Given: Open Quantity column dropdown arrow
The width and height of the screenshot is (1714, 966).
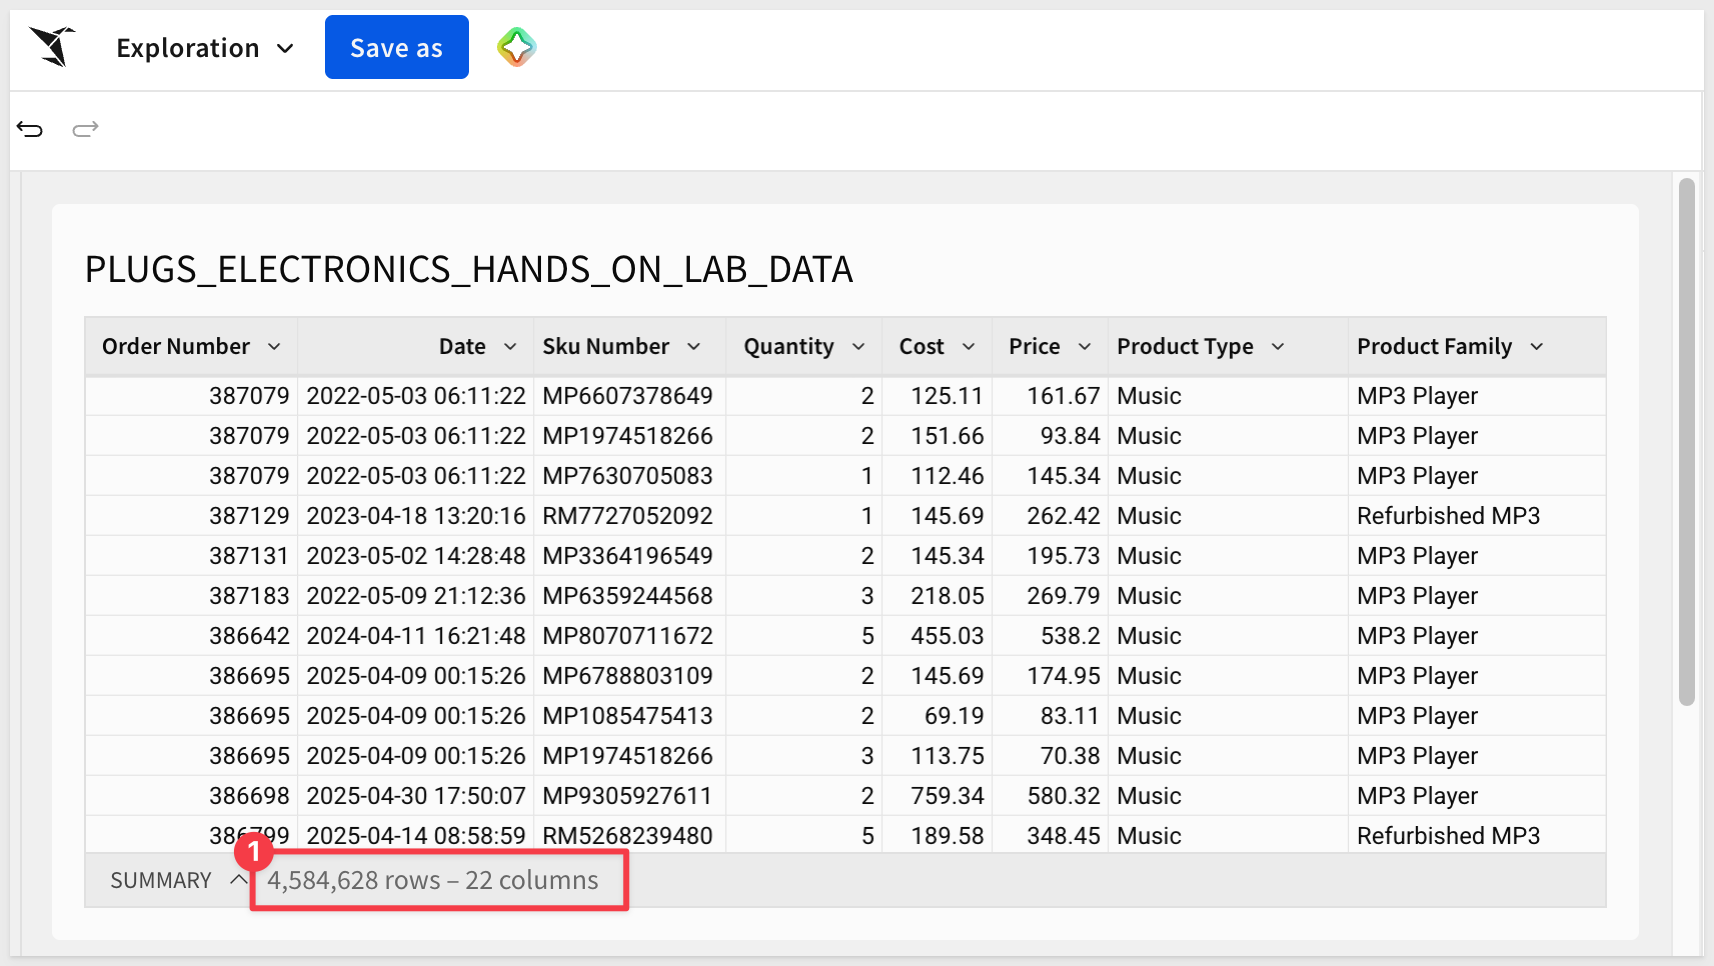Looking at the screenshot, I should [858, 346].
